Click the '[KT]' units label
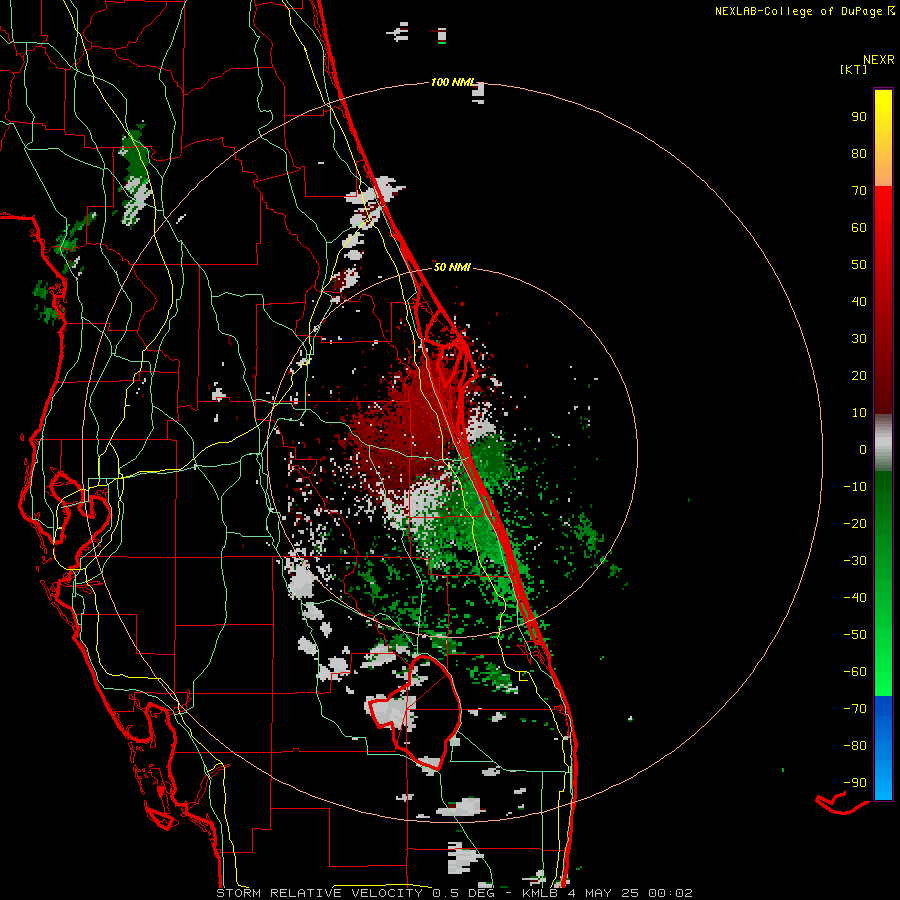900x900 pixels. tap(854, 69)
